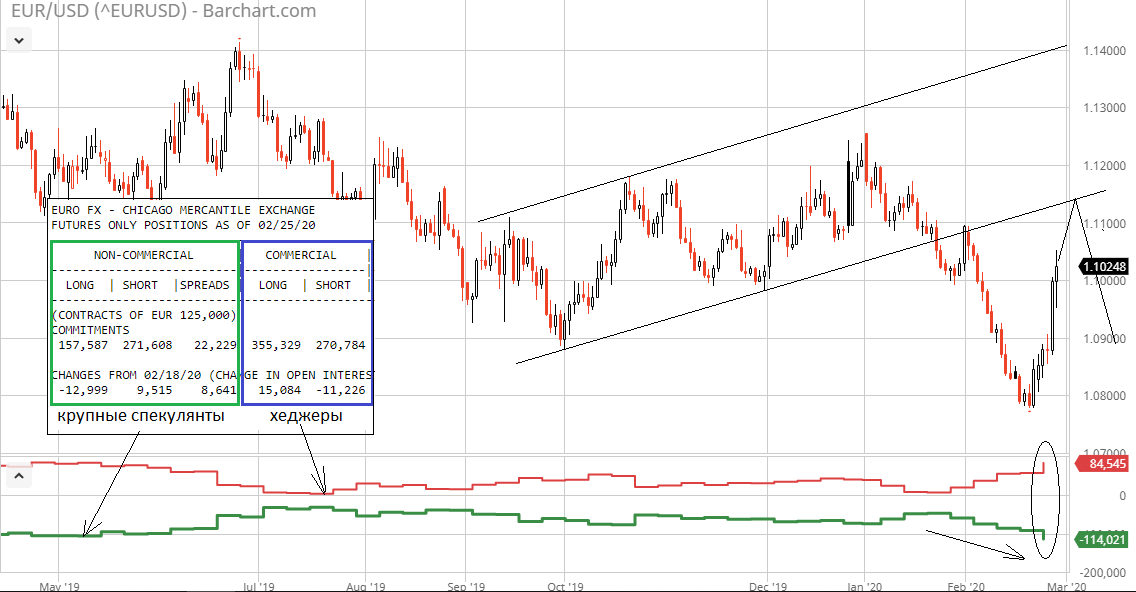Select the Sep '19 date axis label

click(466, 583)
